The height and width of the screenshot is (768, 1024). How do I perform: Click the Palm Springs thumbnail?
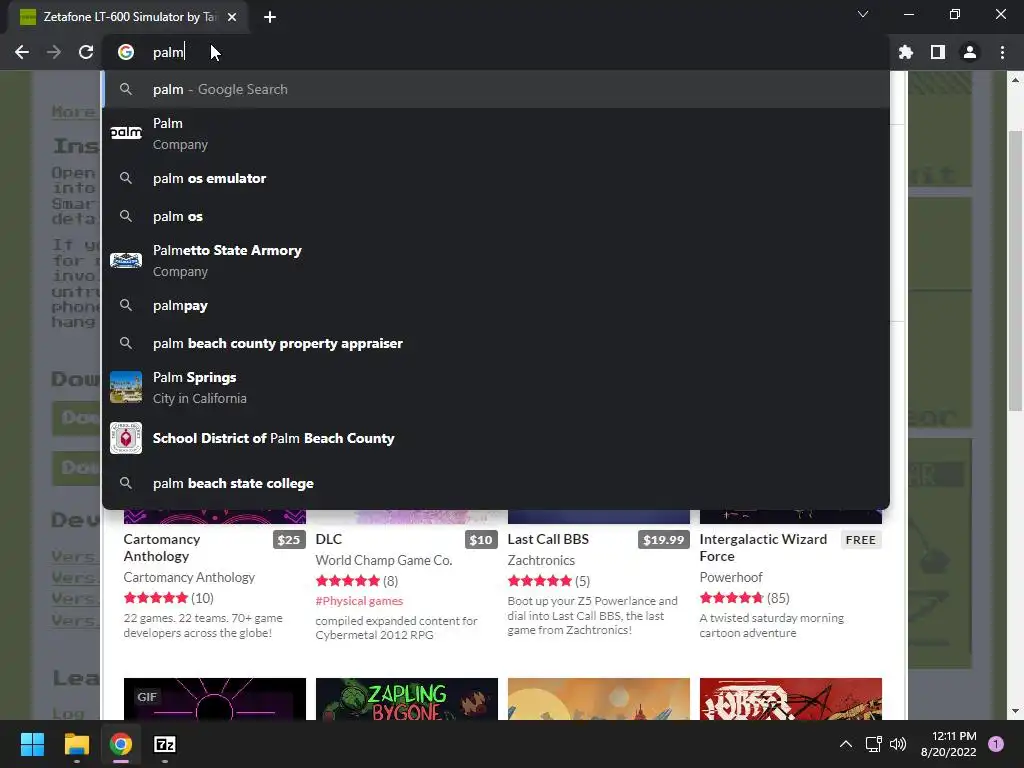click(x=126, y=387)
